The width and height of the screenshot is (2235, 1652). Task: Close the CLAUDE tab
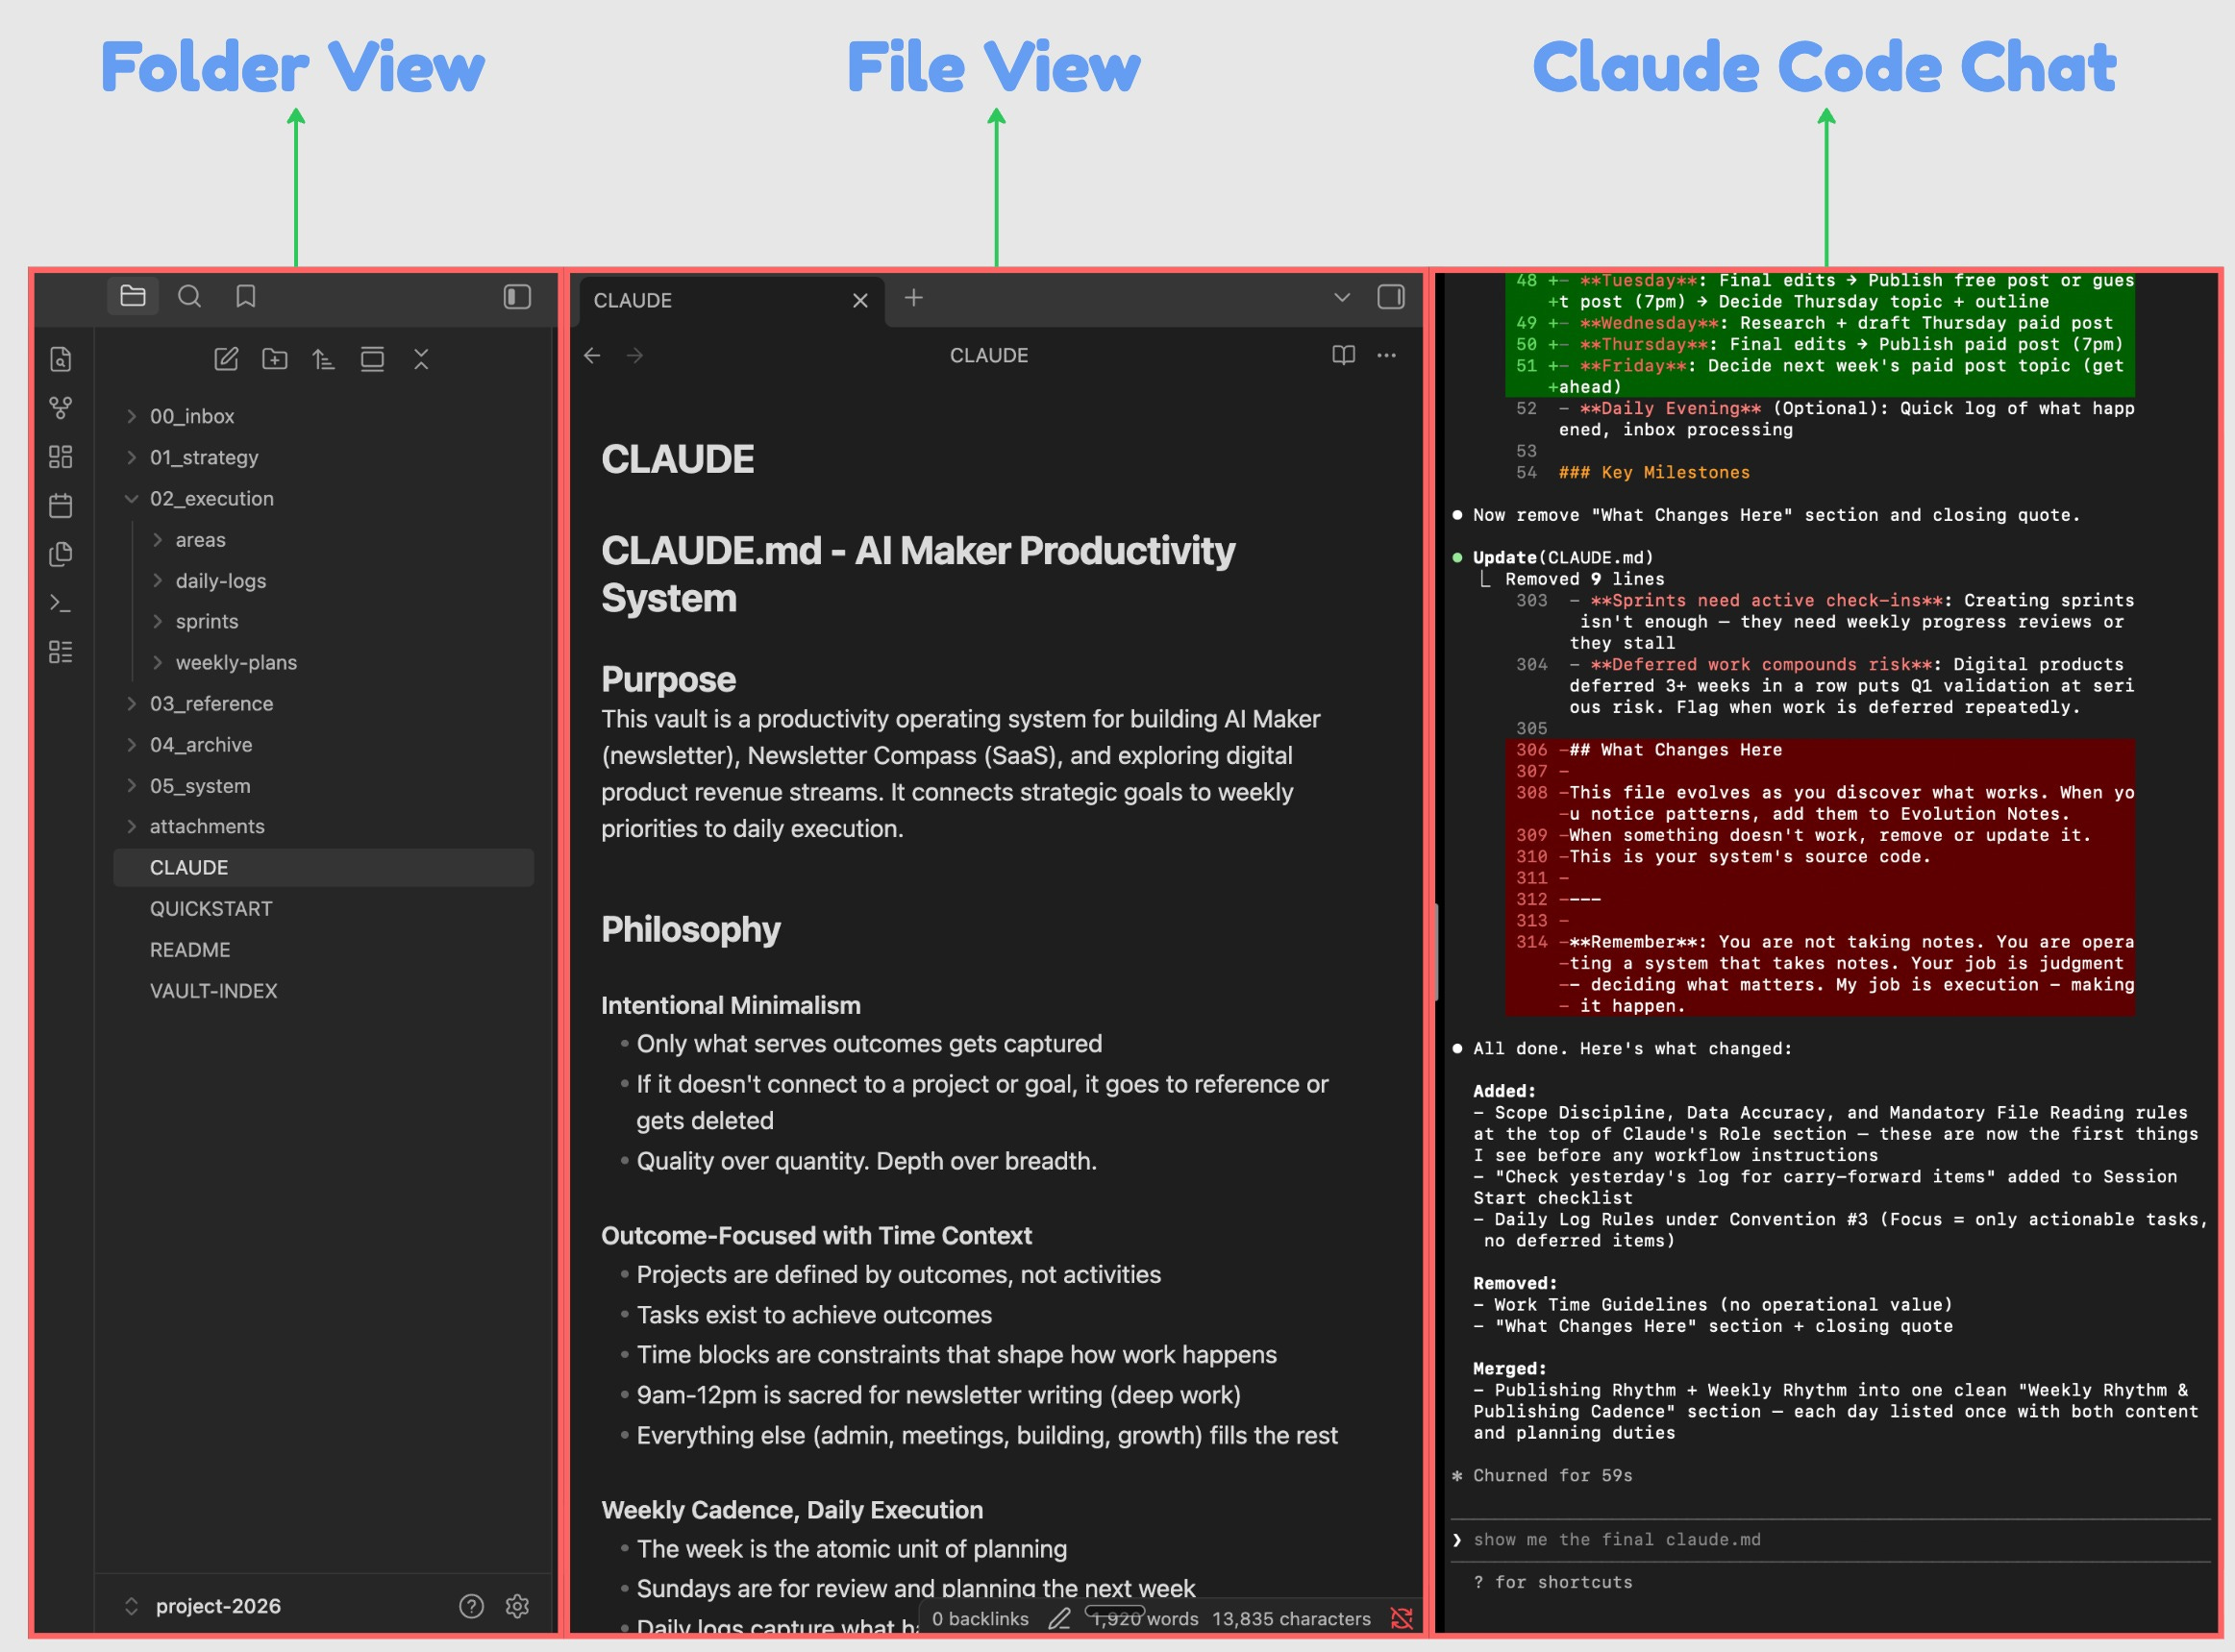[860, 300]
